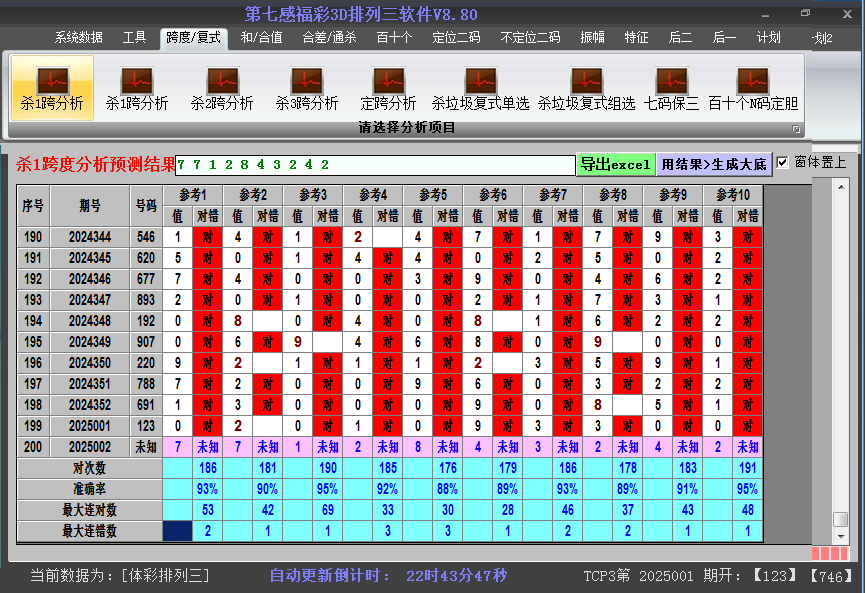Click the vertical scrollbar thumb
Viewport: 865px width, 593px height.
pos(841,520)
